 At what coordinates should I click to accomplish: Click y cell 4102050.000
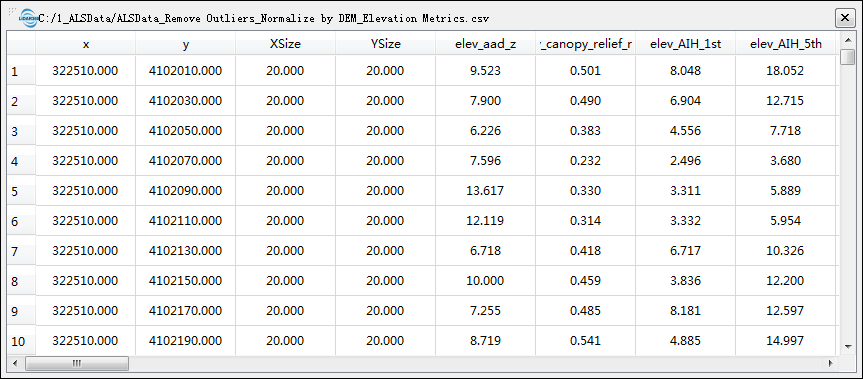point(186,131)
